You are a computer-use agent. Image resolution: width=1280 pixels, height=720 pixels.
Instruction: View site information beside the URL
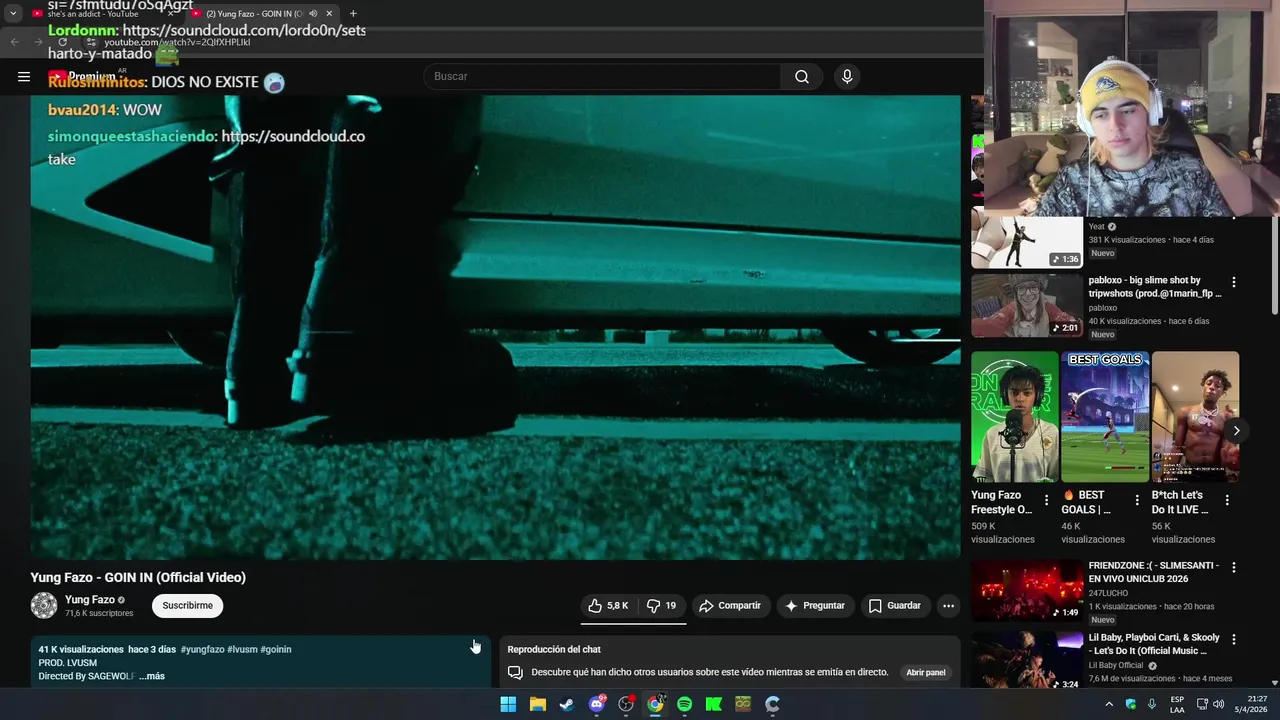tap(91, 42)
